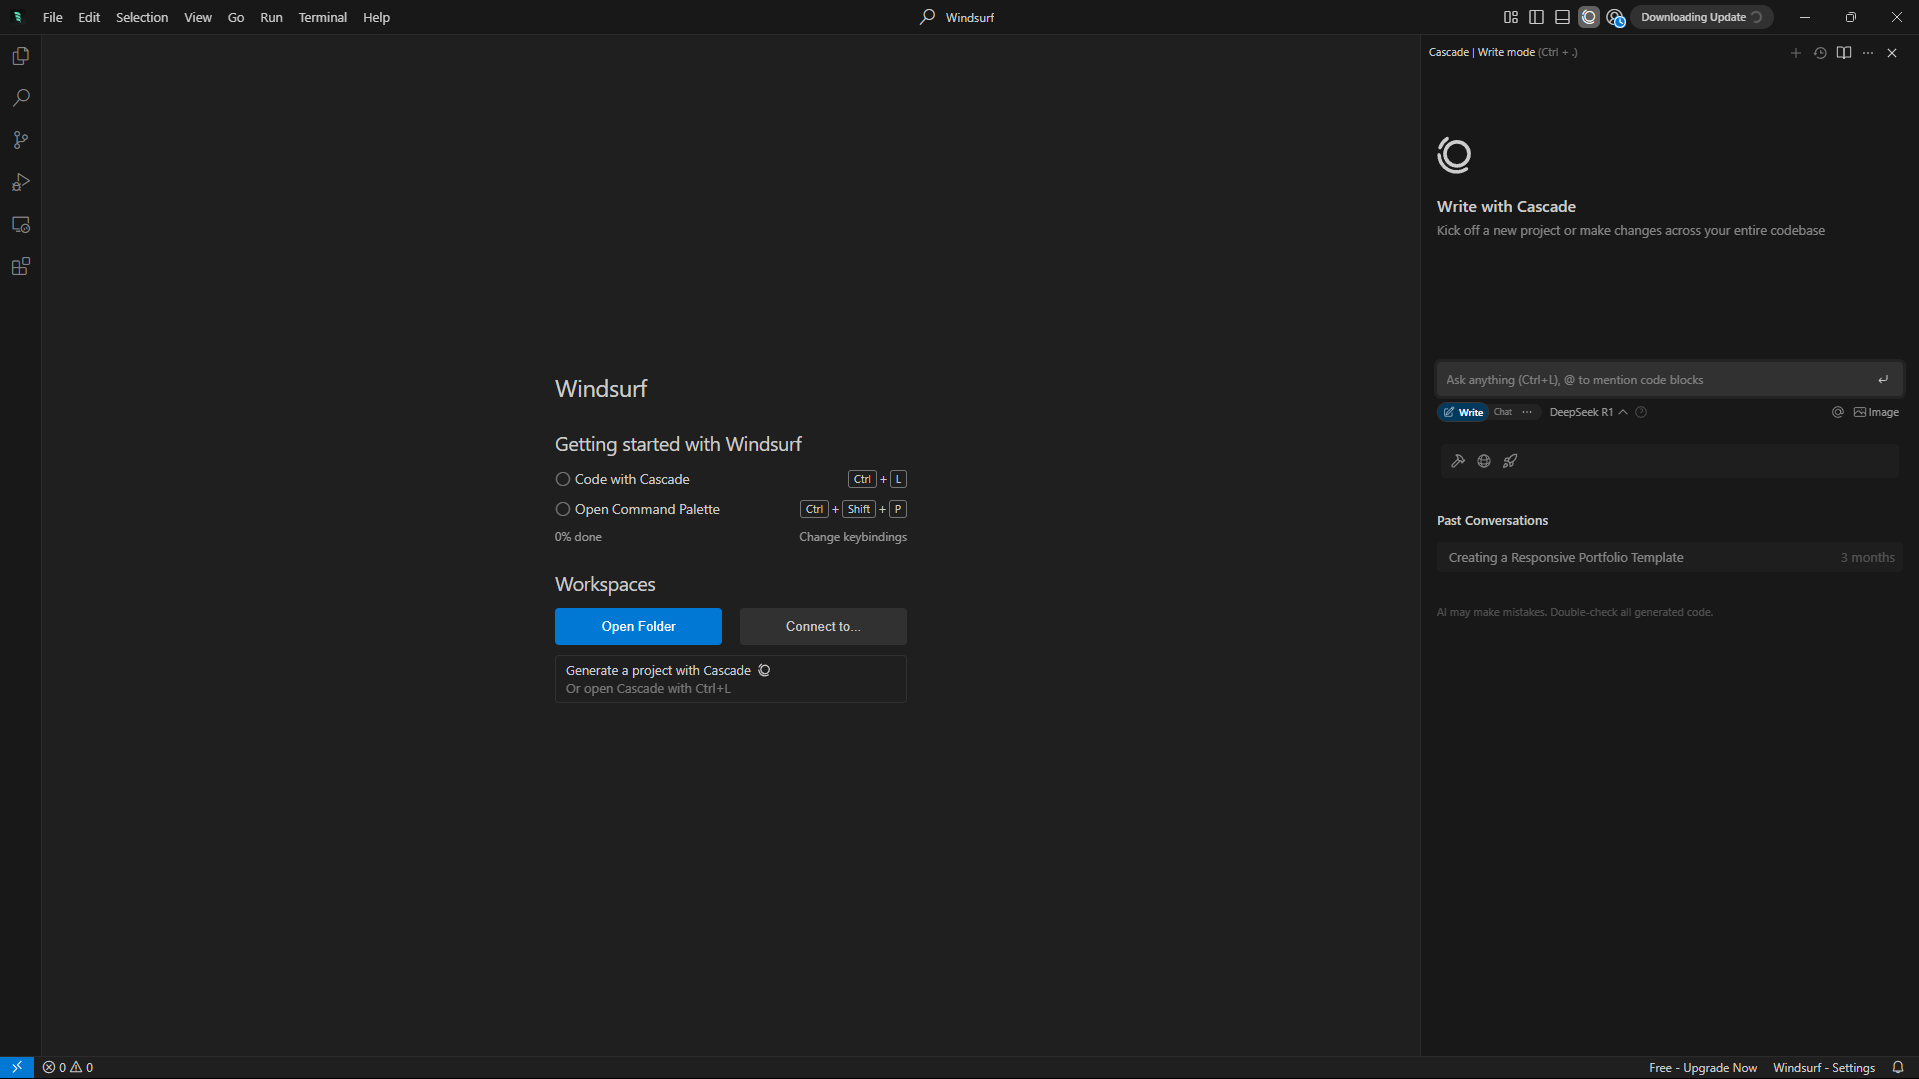Open the Go menu
This screenshot has width=1919, height=1079.
236,17
